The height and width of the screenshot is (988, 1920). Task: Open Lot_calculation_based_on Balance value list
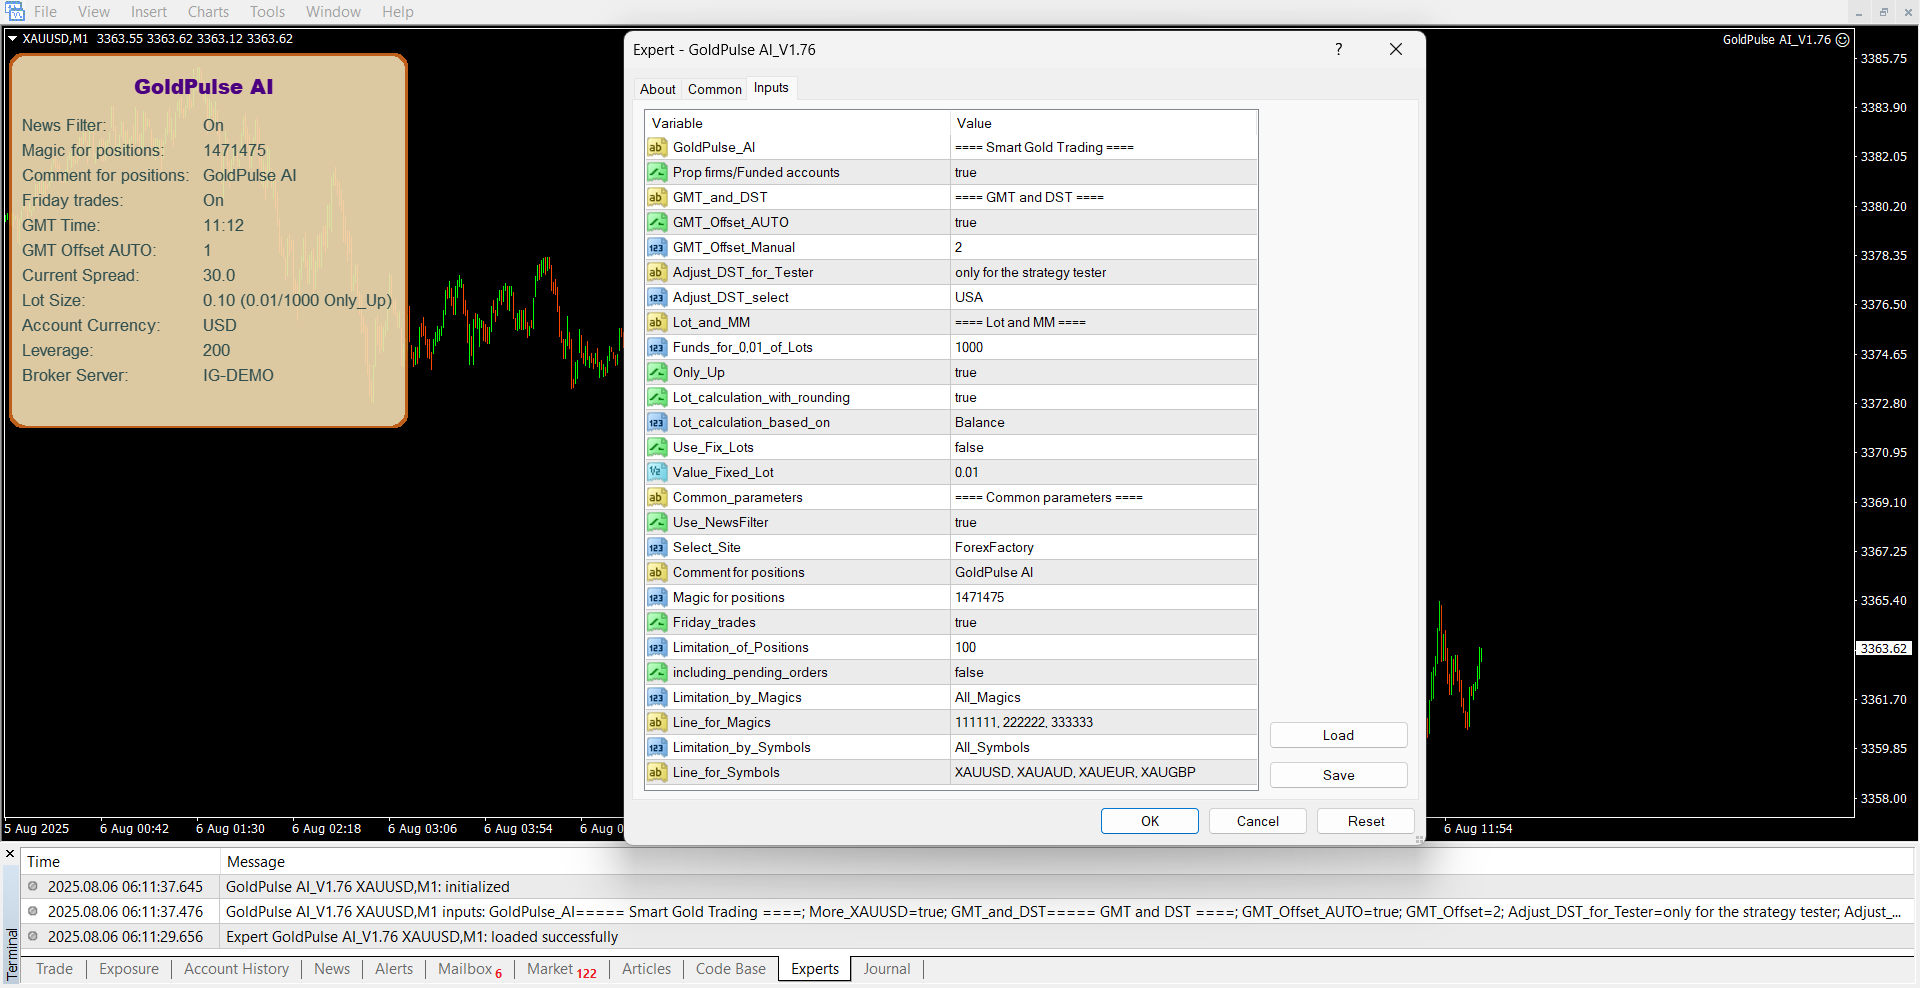click(1100, 423)
